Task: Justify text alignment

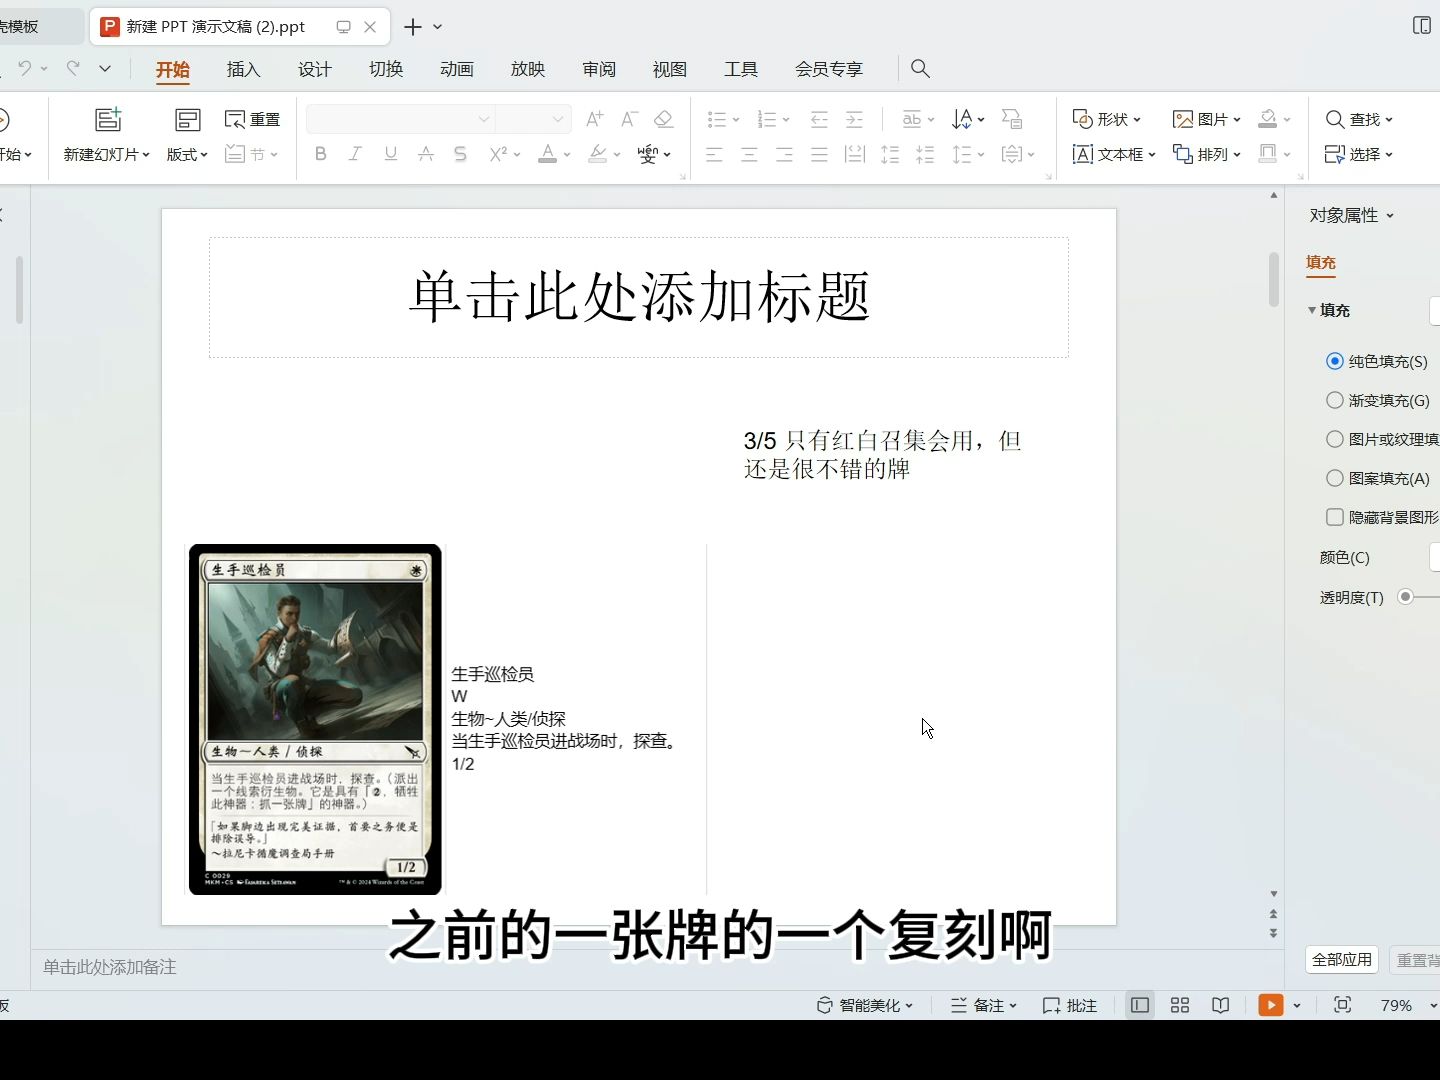Action: click(819, 154)
